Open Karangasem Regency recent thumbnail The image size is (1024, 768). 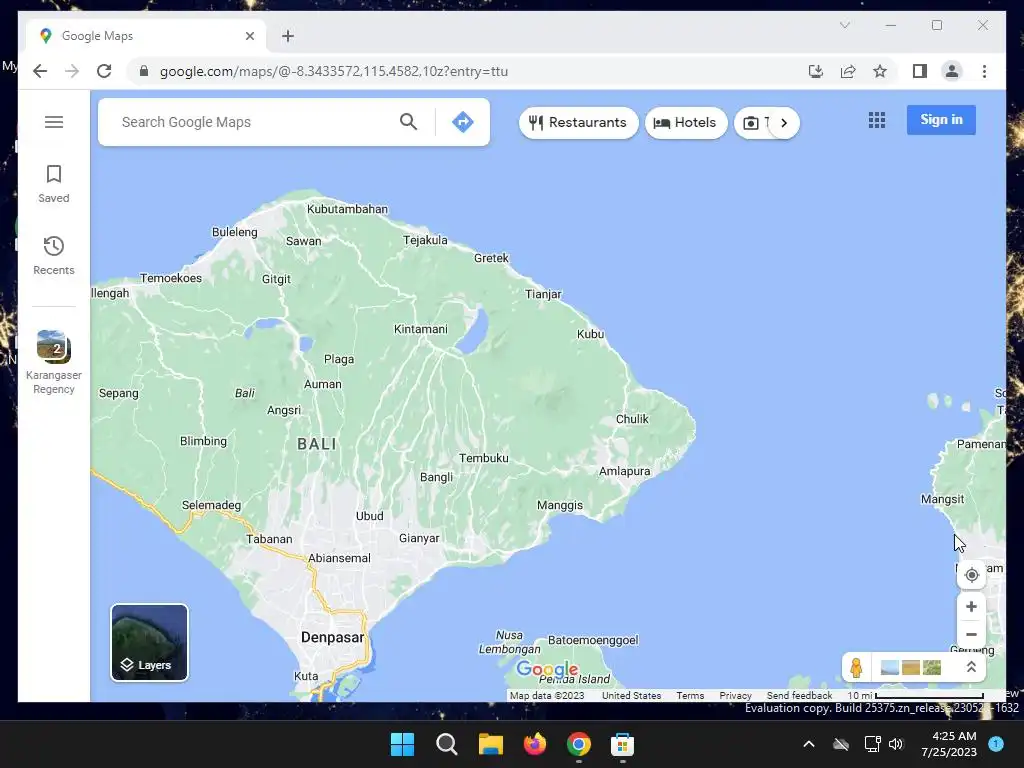coord(54,362)
